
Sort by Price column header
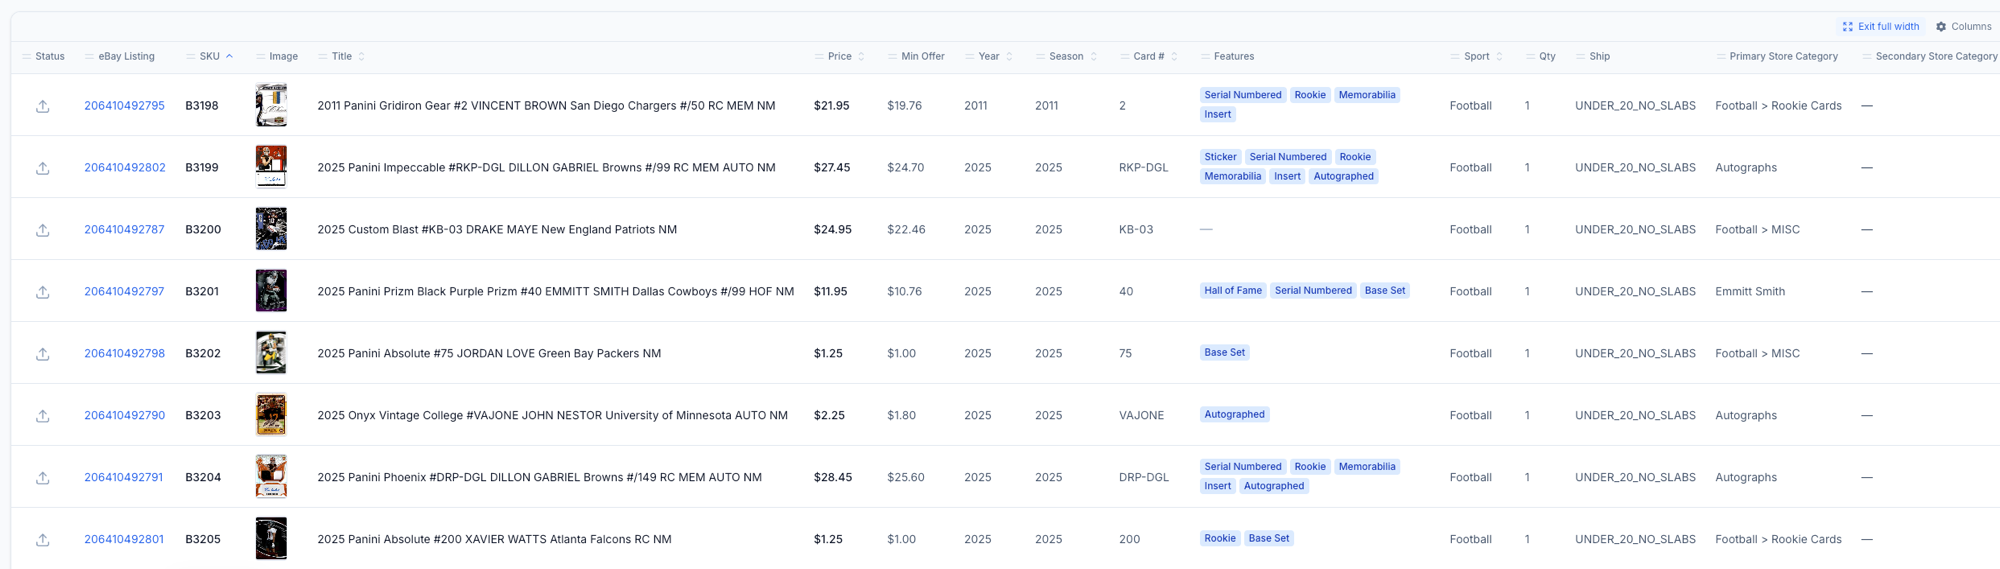pos(840,56)
